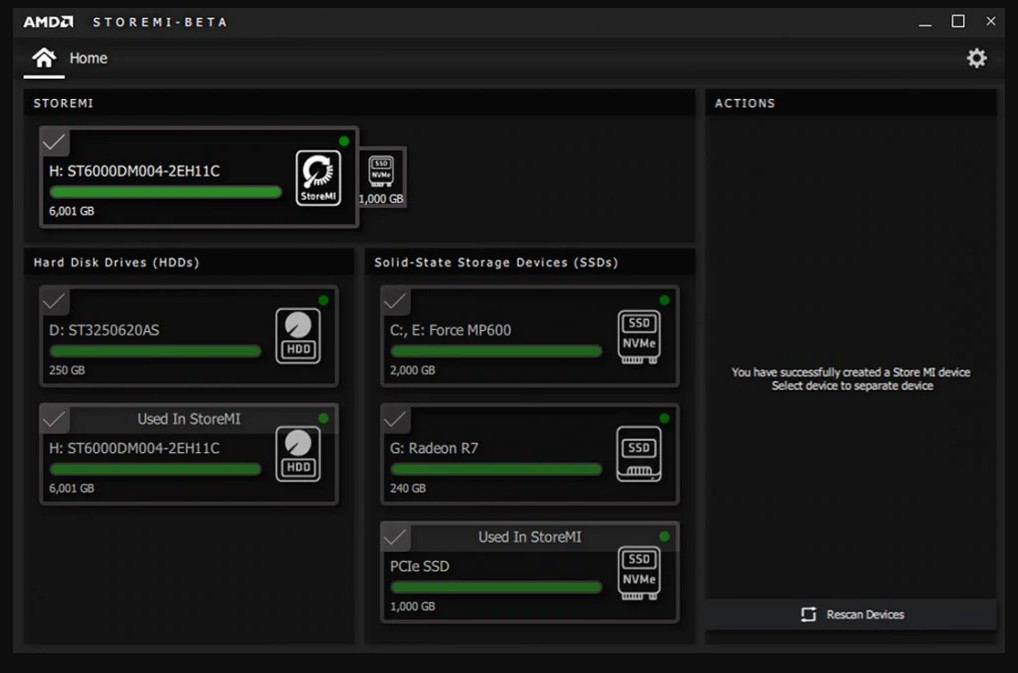This screenshot has height=673, width=1018.
Task: Select the small SSD NVMe icon beside StoreMI card
Action: (x=381, y=172)
